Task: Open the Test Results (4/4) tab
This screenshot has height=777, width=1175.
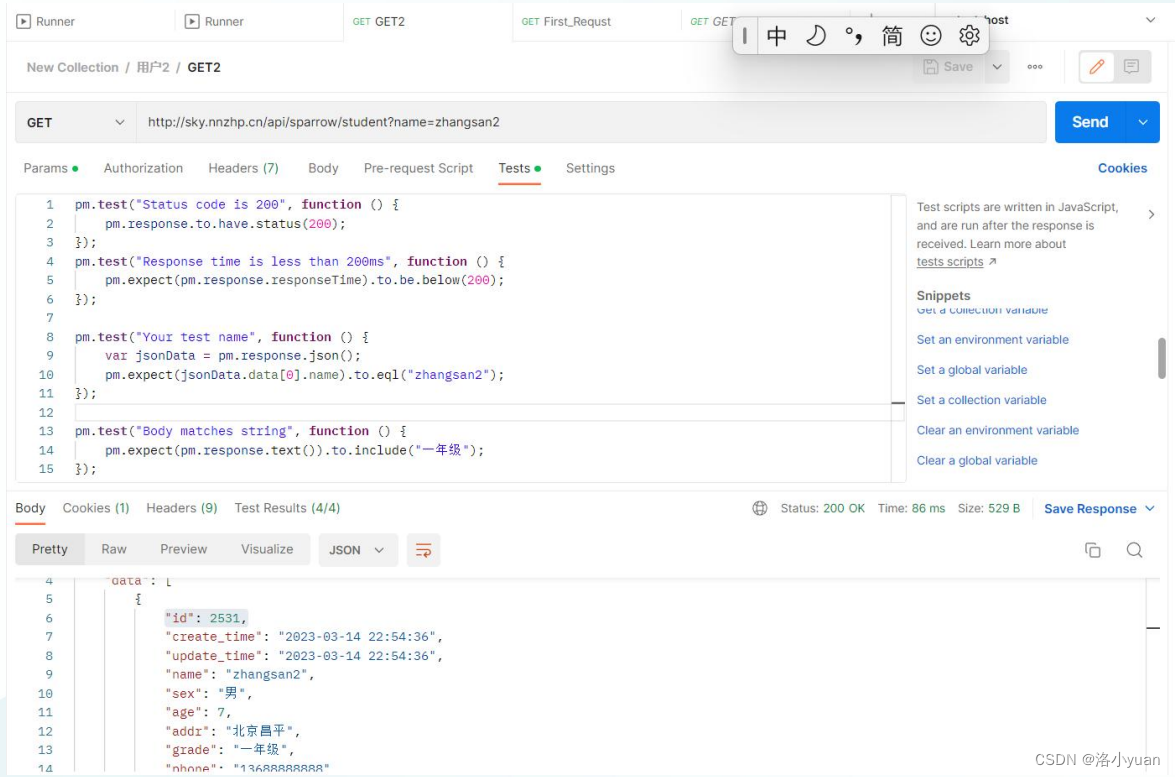Action: (287, 508)
